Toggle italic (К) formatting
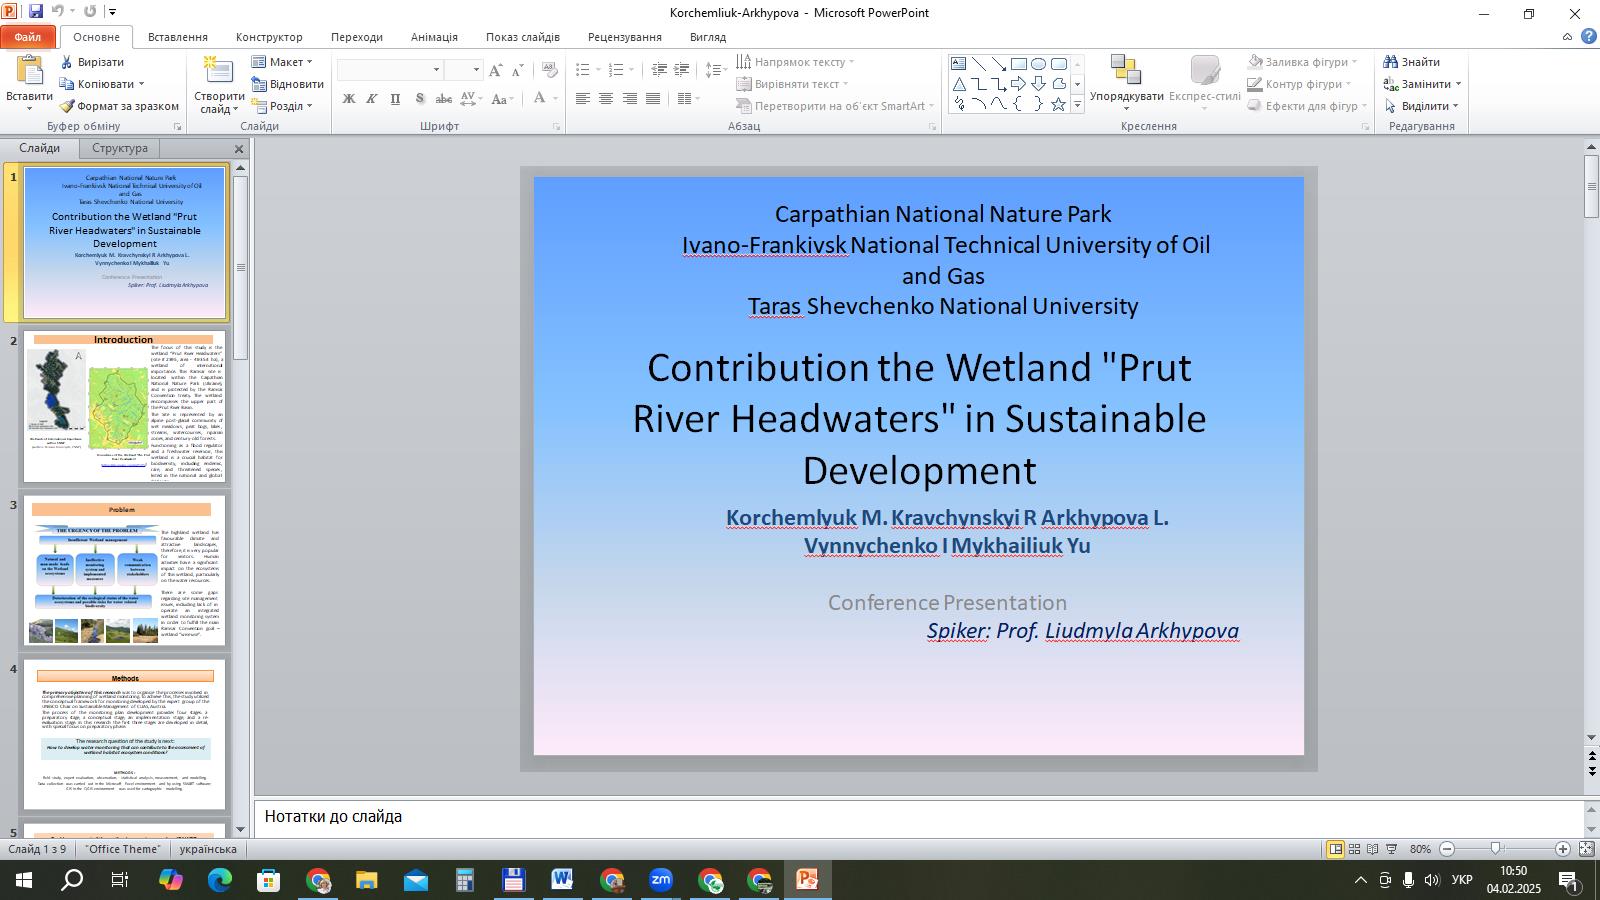 [372, 99]
